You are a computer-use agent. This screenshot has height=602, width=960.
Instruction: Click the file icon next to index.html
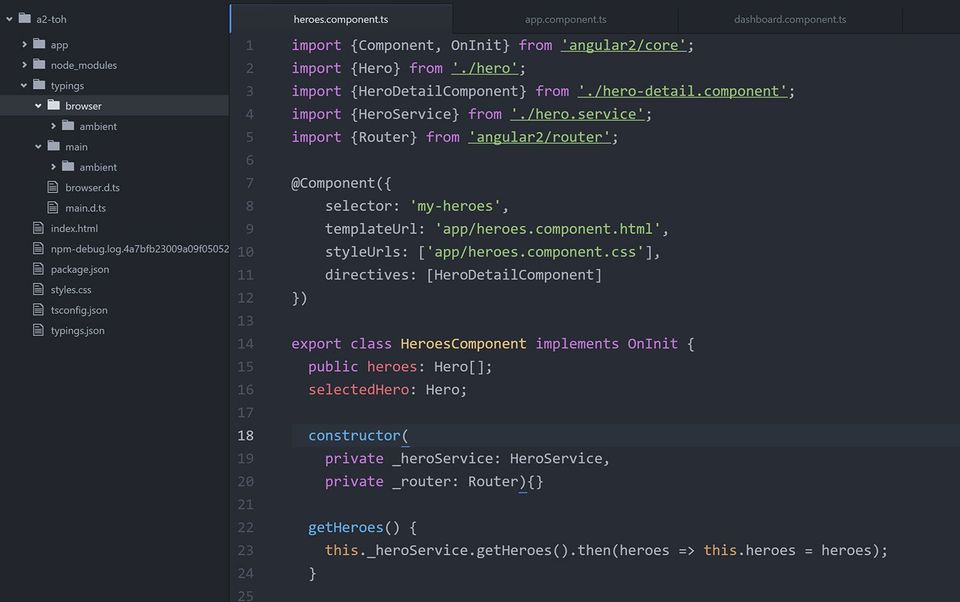pyautogui.click(x=38, y=228)
